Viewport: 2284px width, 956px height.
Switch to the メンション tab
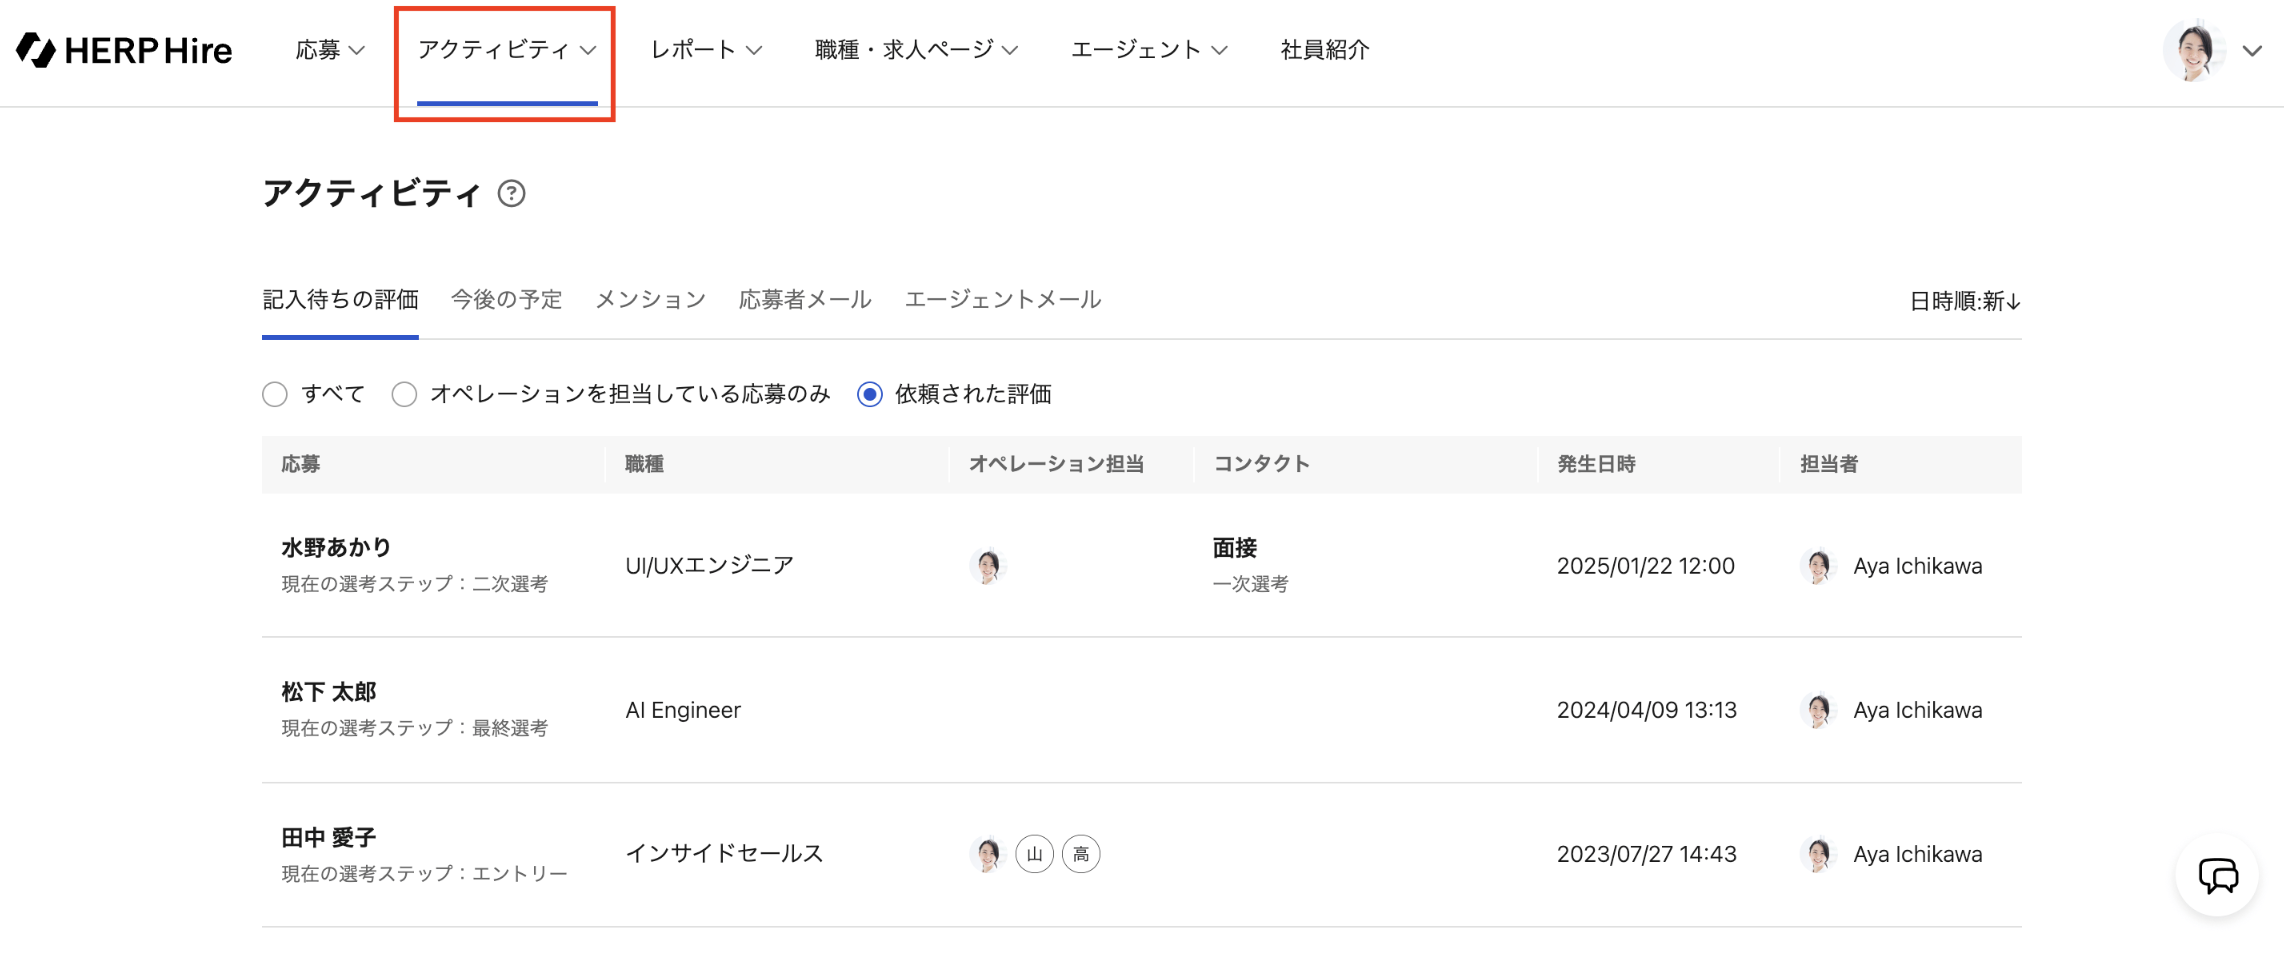point(650,299)
